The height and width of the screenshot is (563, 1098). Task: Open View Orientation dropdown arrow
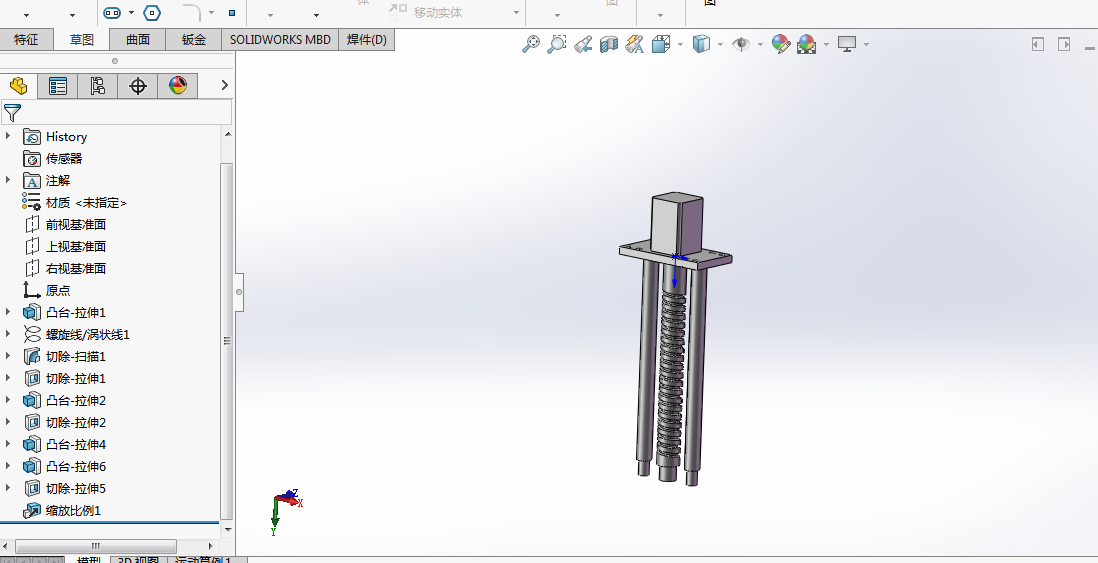tap(681, 45)
